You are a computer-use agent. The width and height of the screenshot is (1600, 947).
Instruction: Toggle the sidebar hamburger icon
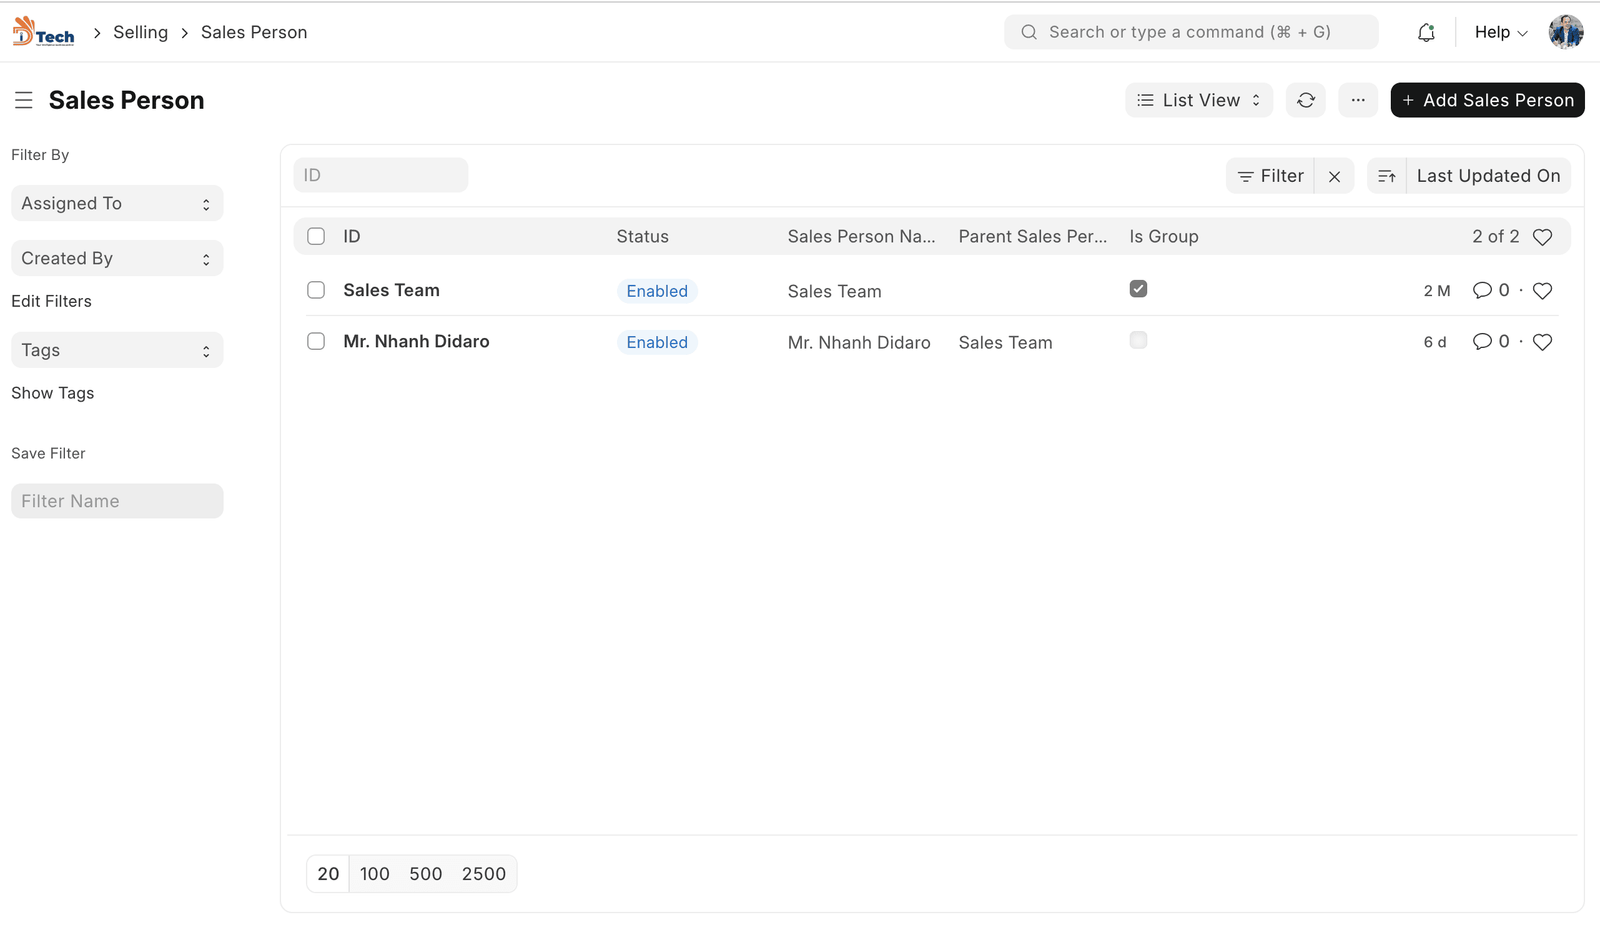pos(24,100)
